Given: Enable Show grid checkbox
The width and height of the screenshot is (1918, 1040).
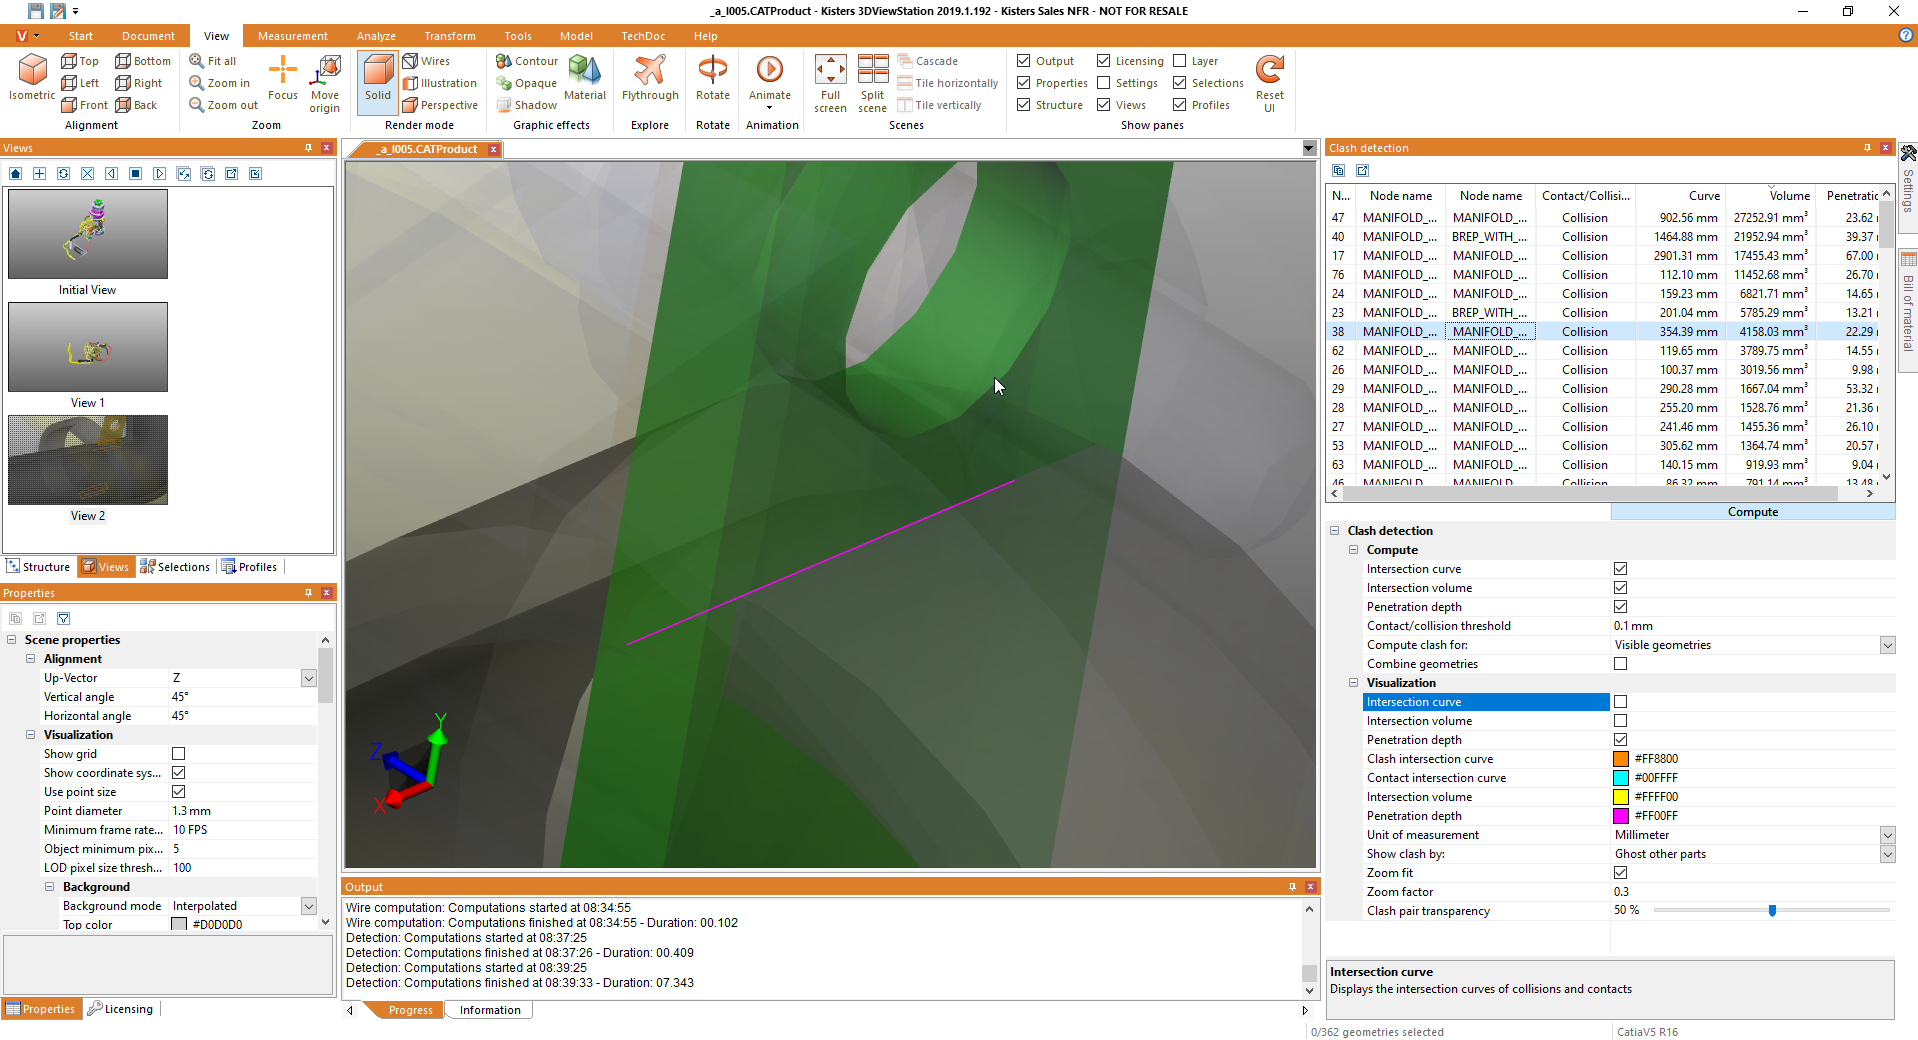Looking at the screenshot, I should (x=178, y=754).
